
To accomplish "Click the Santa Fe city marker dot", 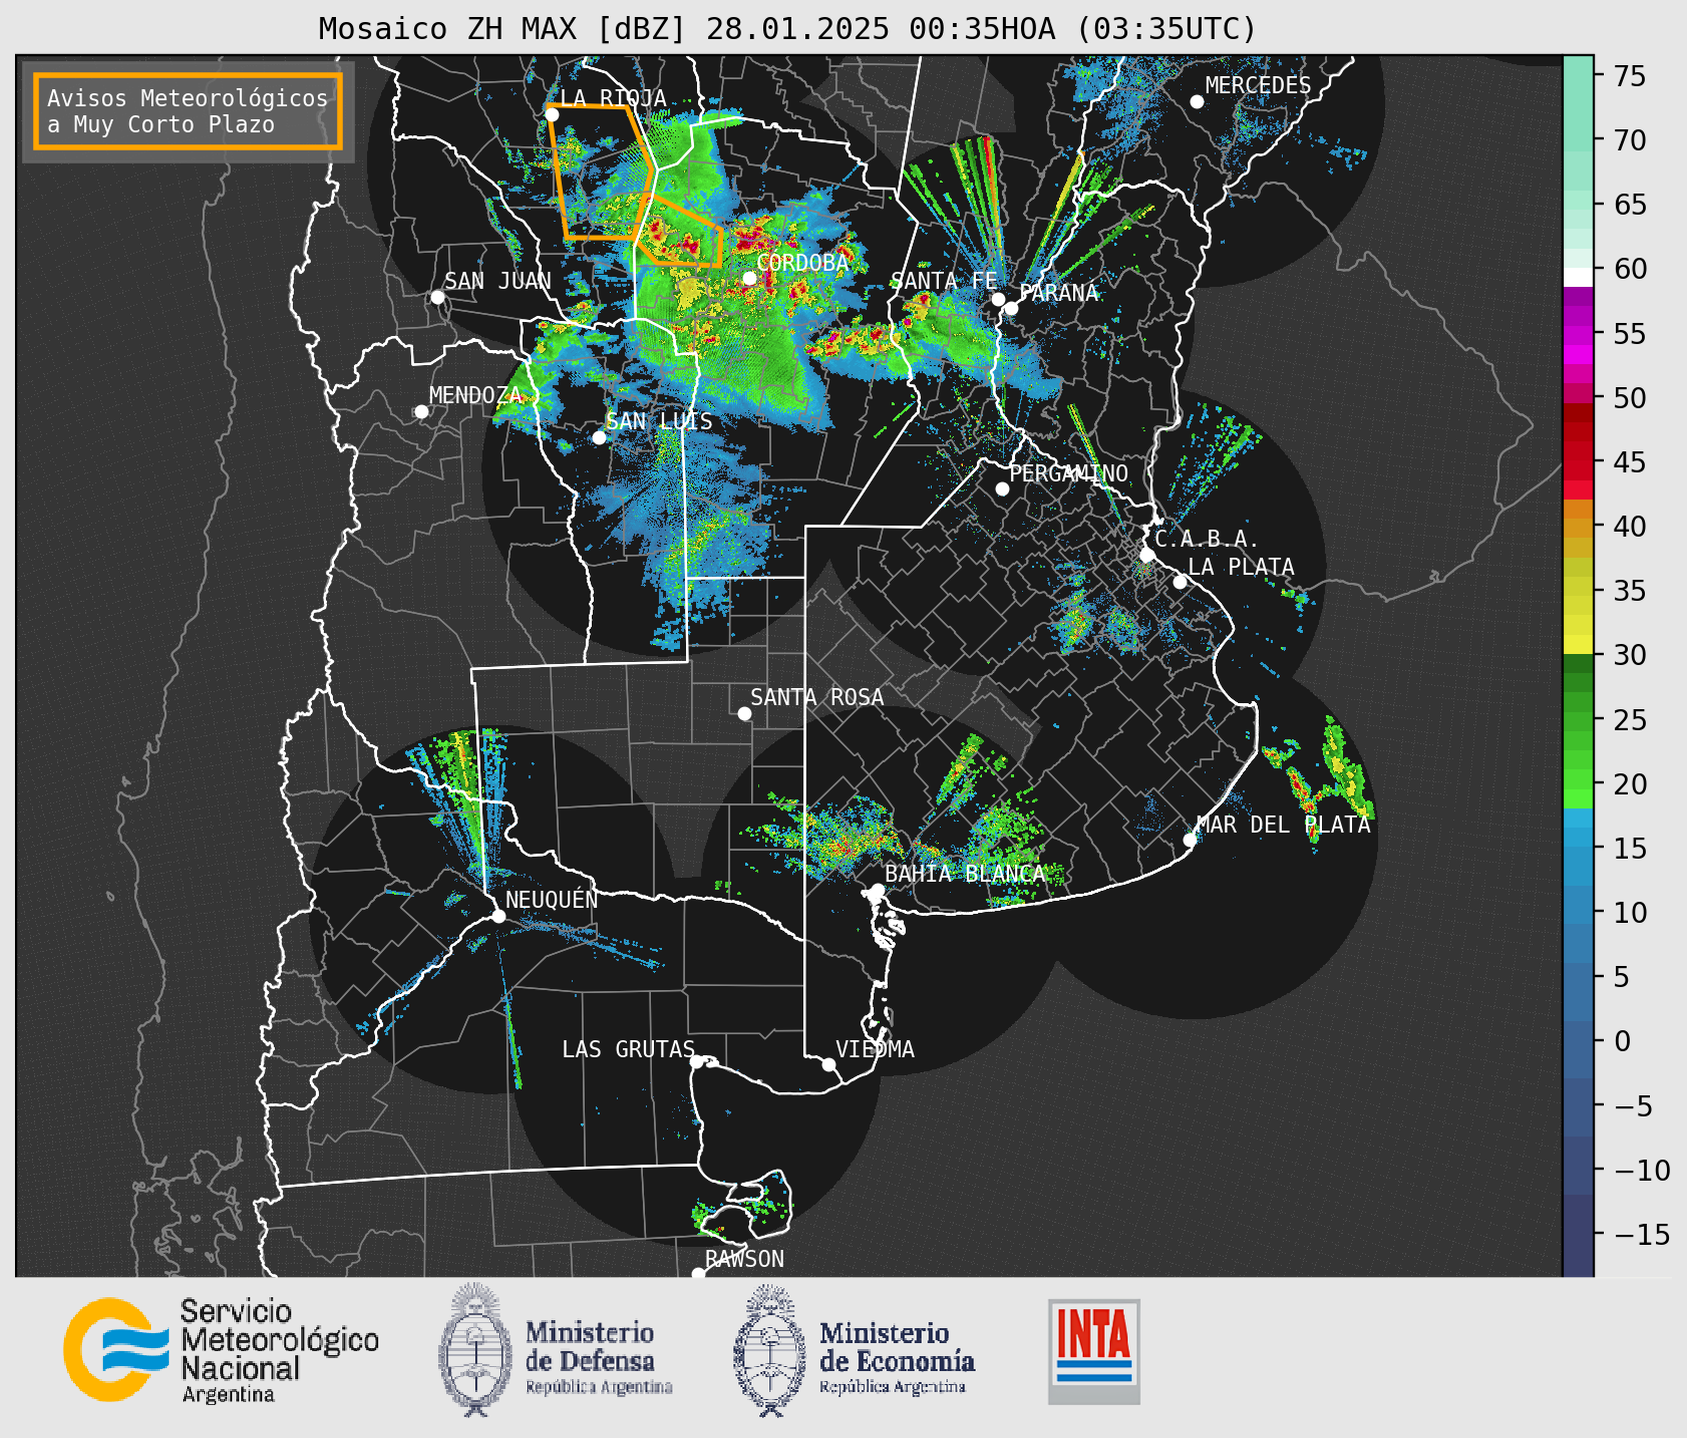I will pyautogui.click(x=998, y=299).
